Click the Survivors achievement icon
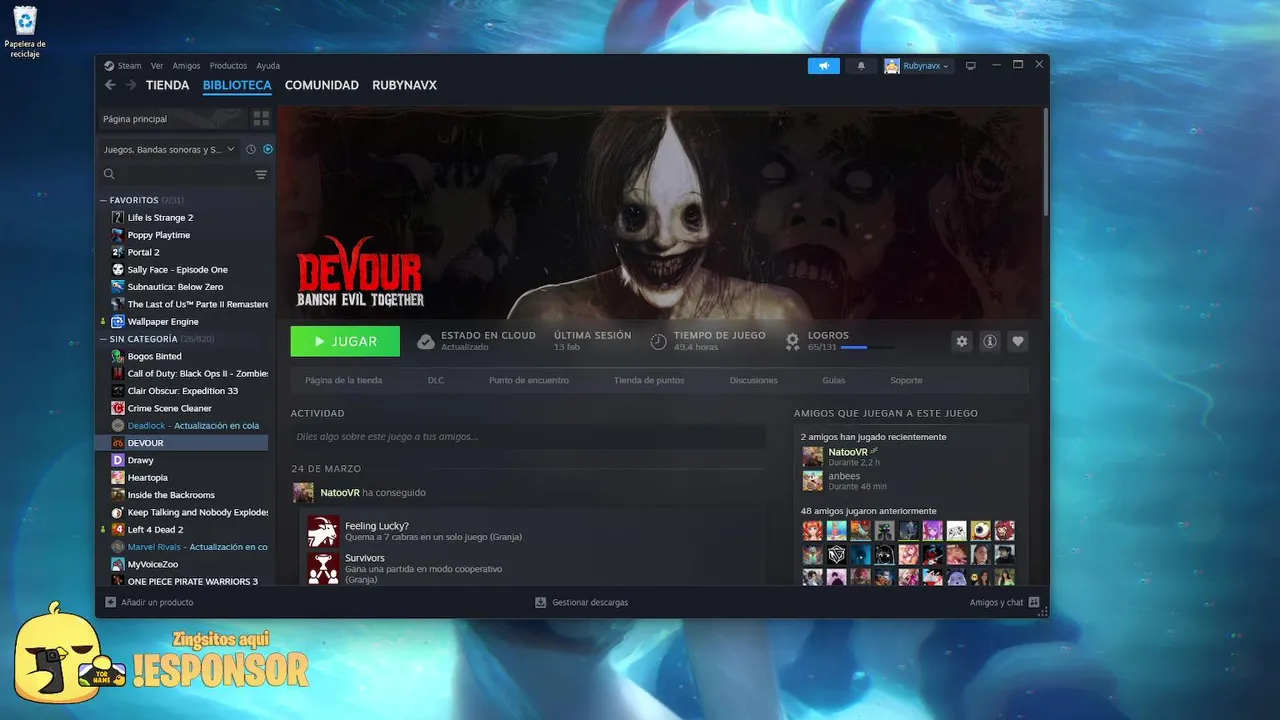Screen dimensions: 1280x720 pos(323,568)
